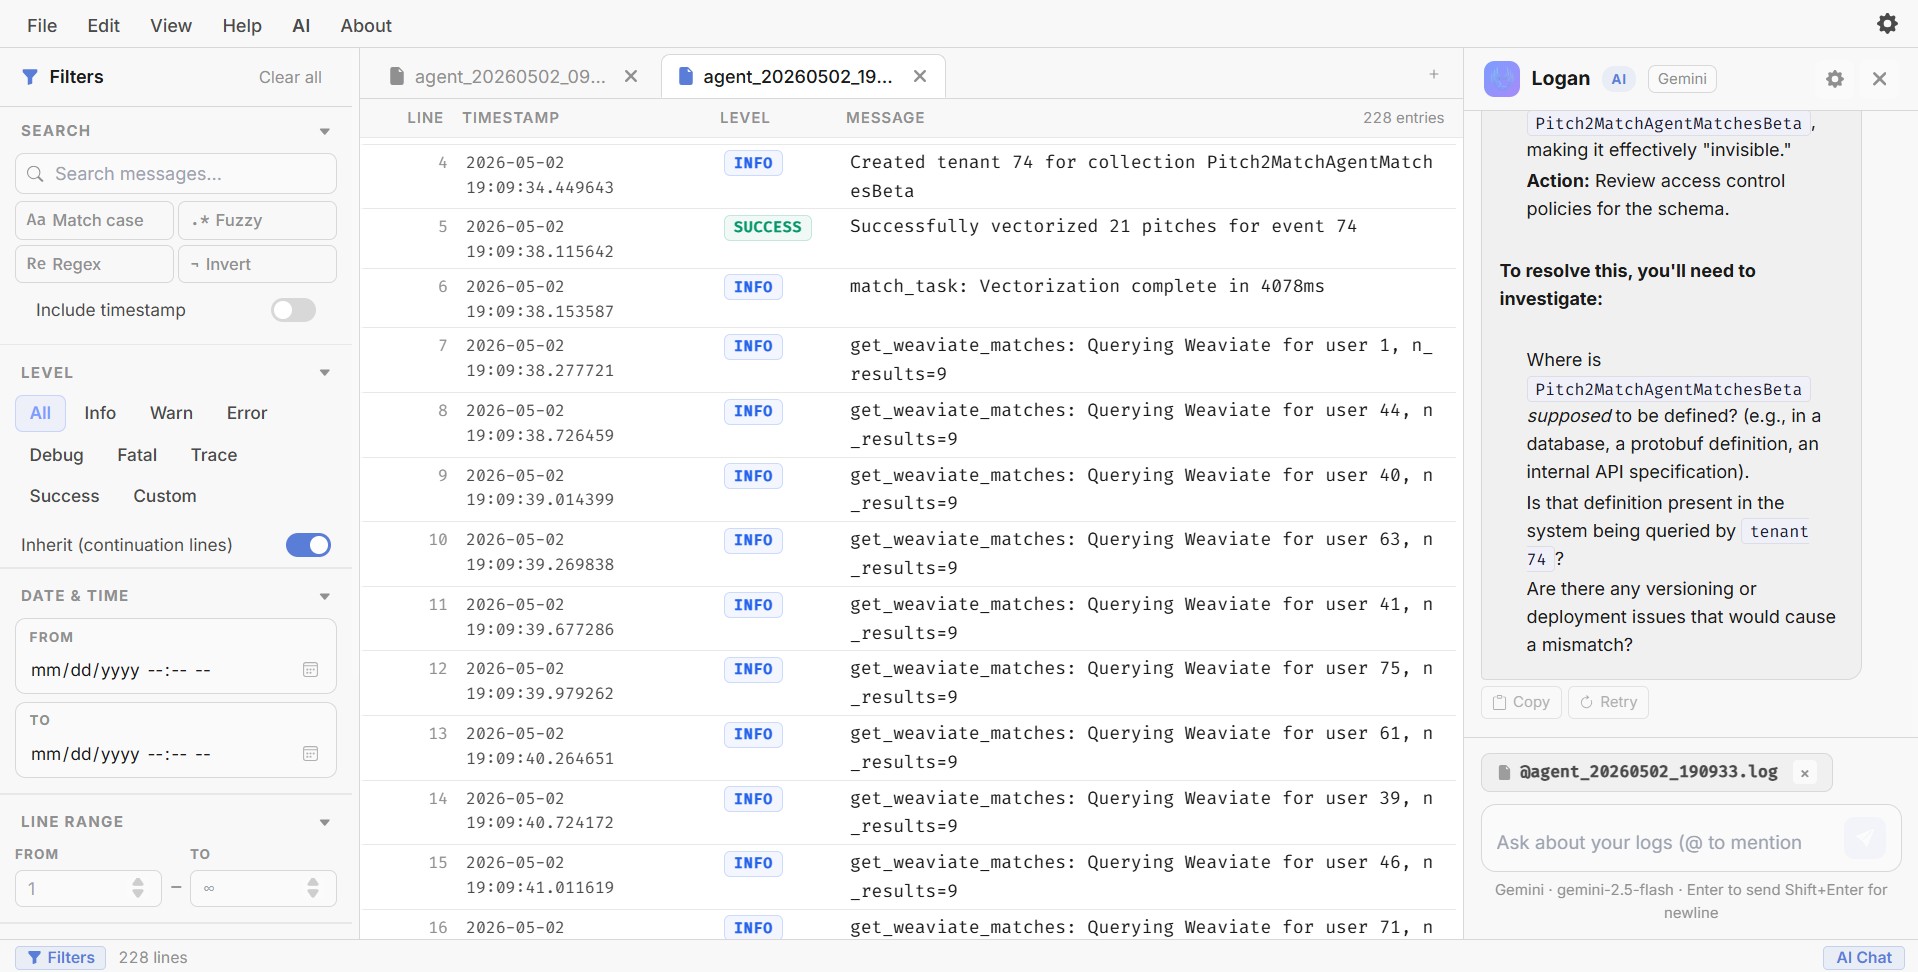The image size is (1918, 972).
Task: Copy the AI response
Action: (x=1521, y=702)
